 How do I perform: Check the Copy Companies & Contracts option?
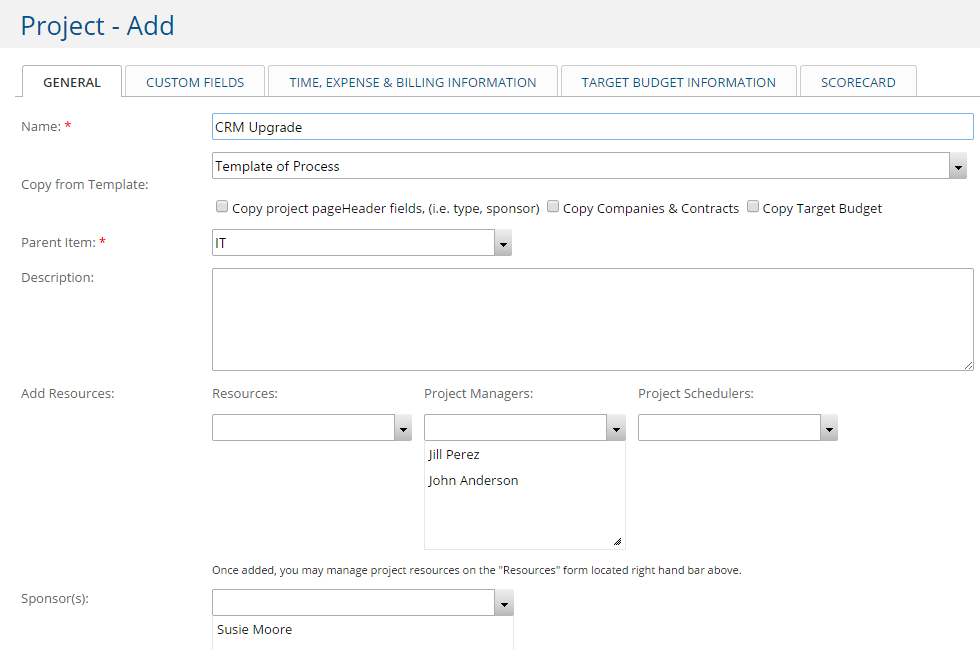point(552,206)
